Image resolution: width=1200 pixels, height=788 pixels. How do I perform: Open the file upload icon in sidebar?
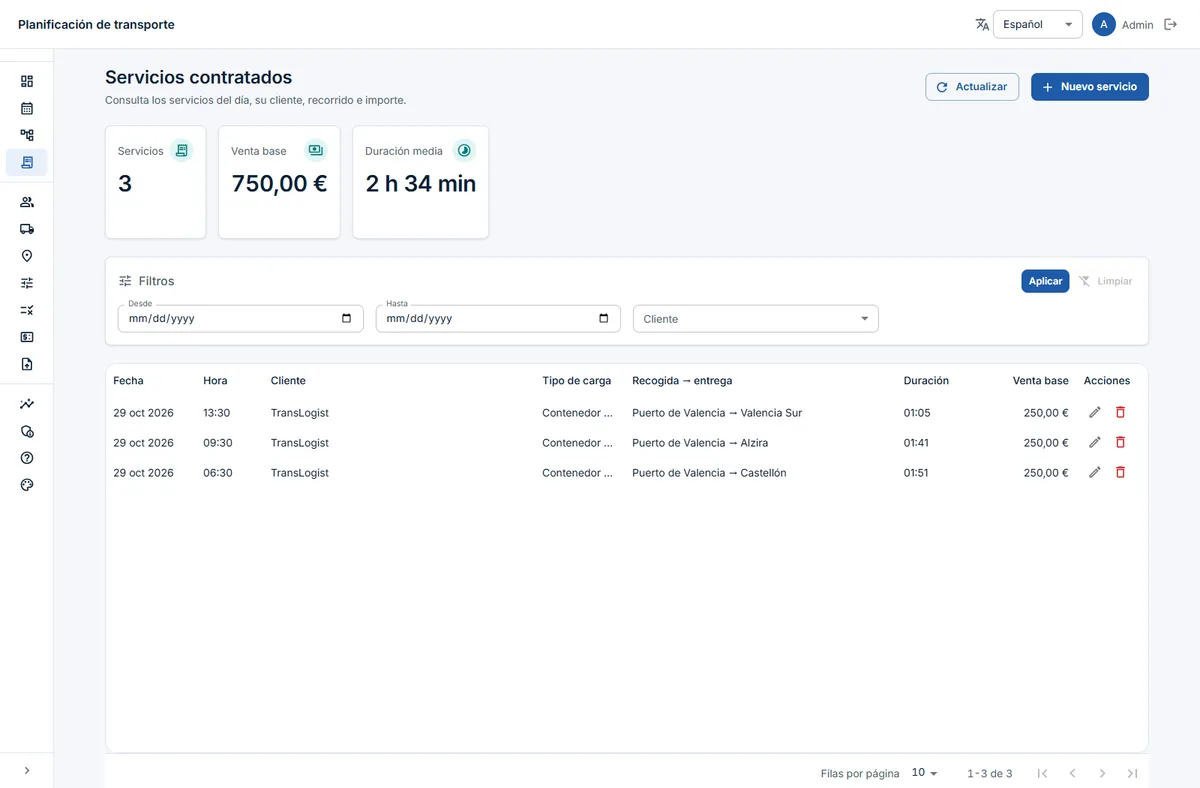tap(27, 364)
